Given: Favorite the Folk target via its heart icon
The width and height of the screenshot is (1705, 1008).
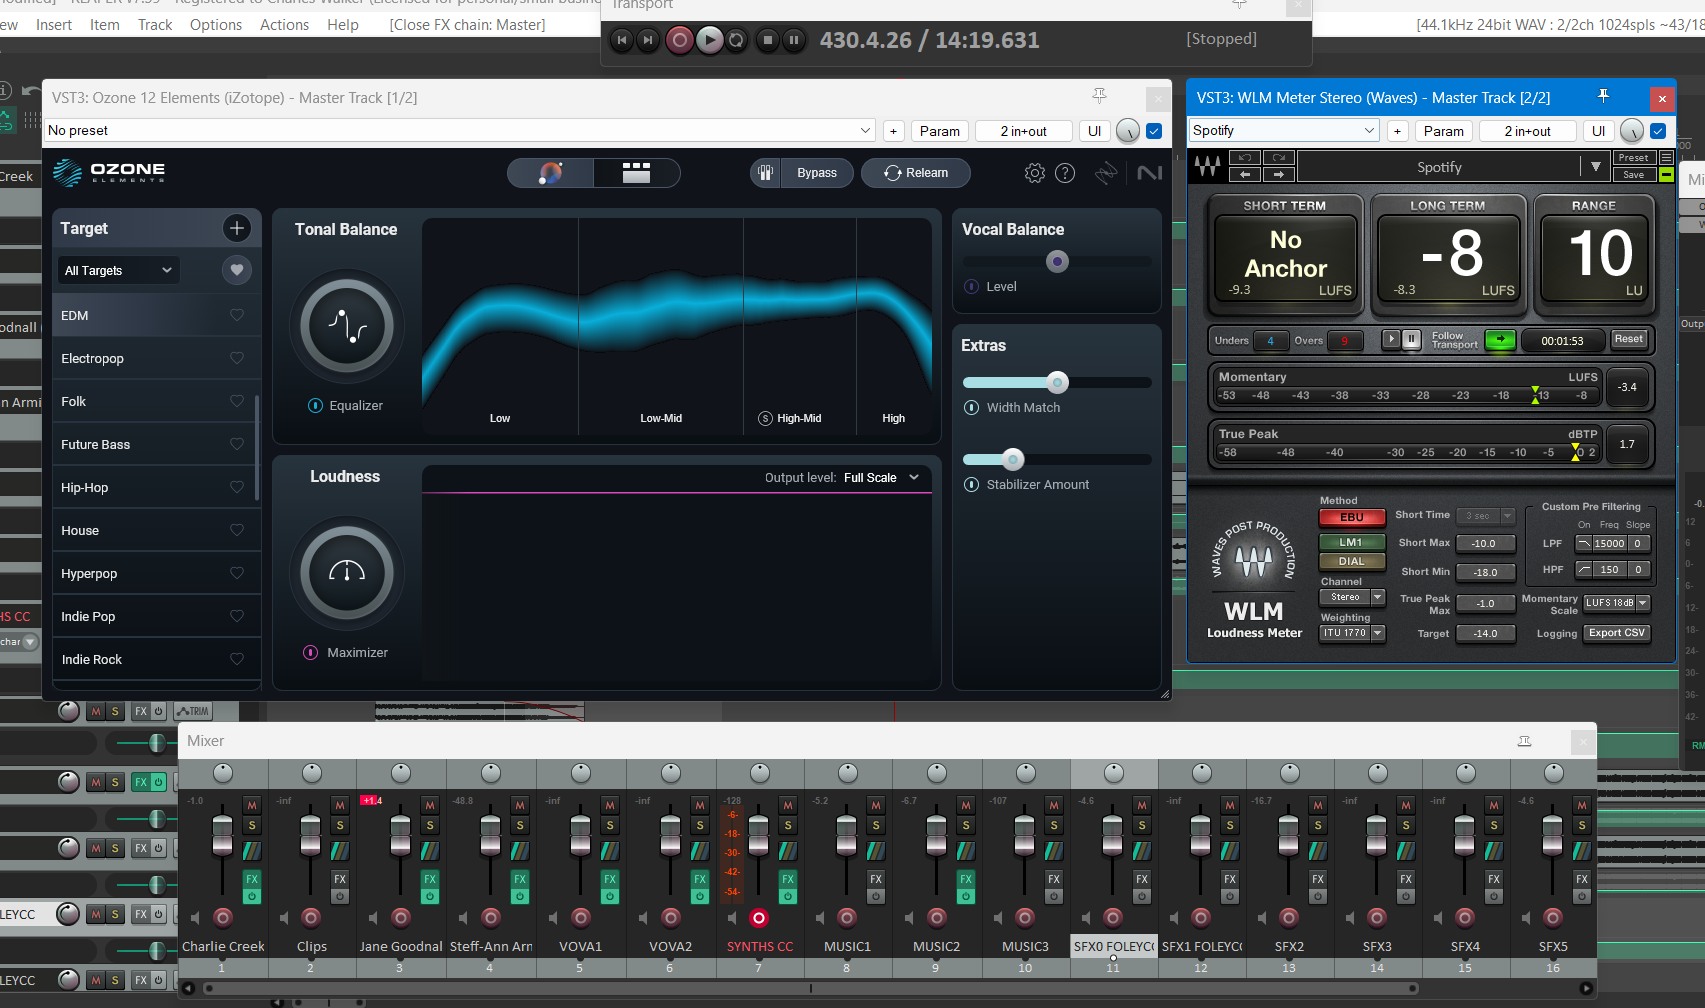Looking at the screenshot, I should [x=237, y=400].
